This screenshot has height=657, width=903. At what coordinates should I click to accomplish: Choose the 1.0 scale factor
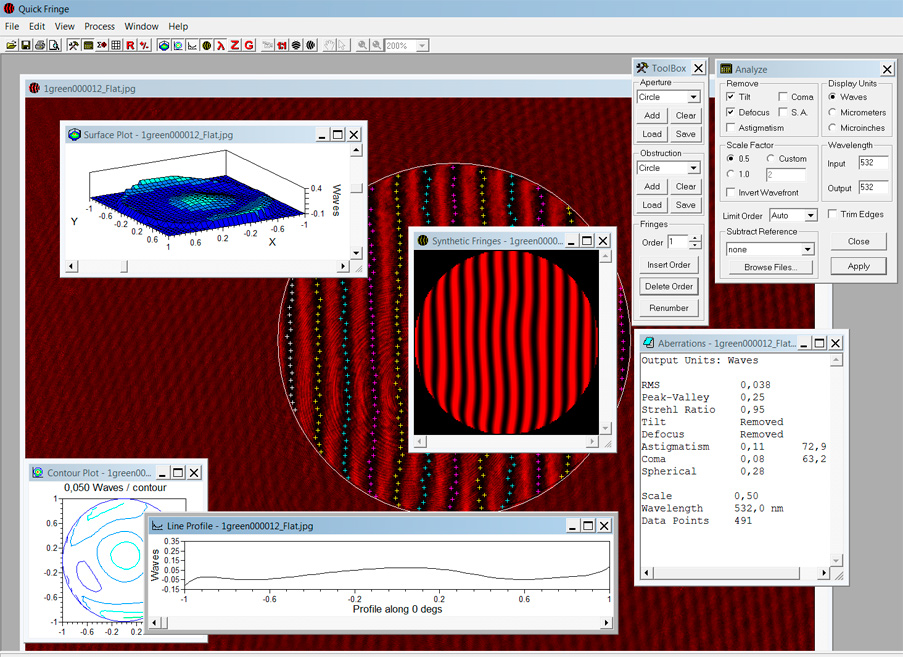(730, 174)
